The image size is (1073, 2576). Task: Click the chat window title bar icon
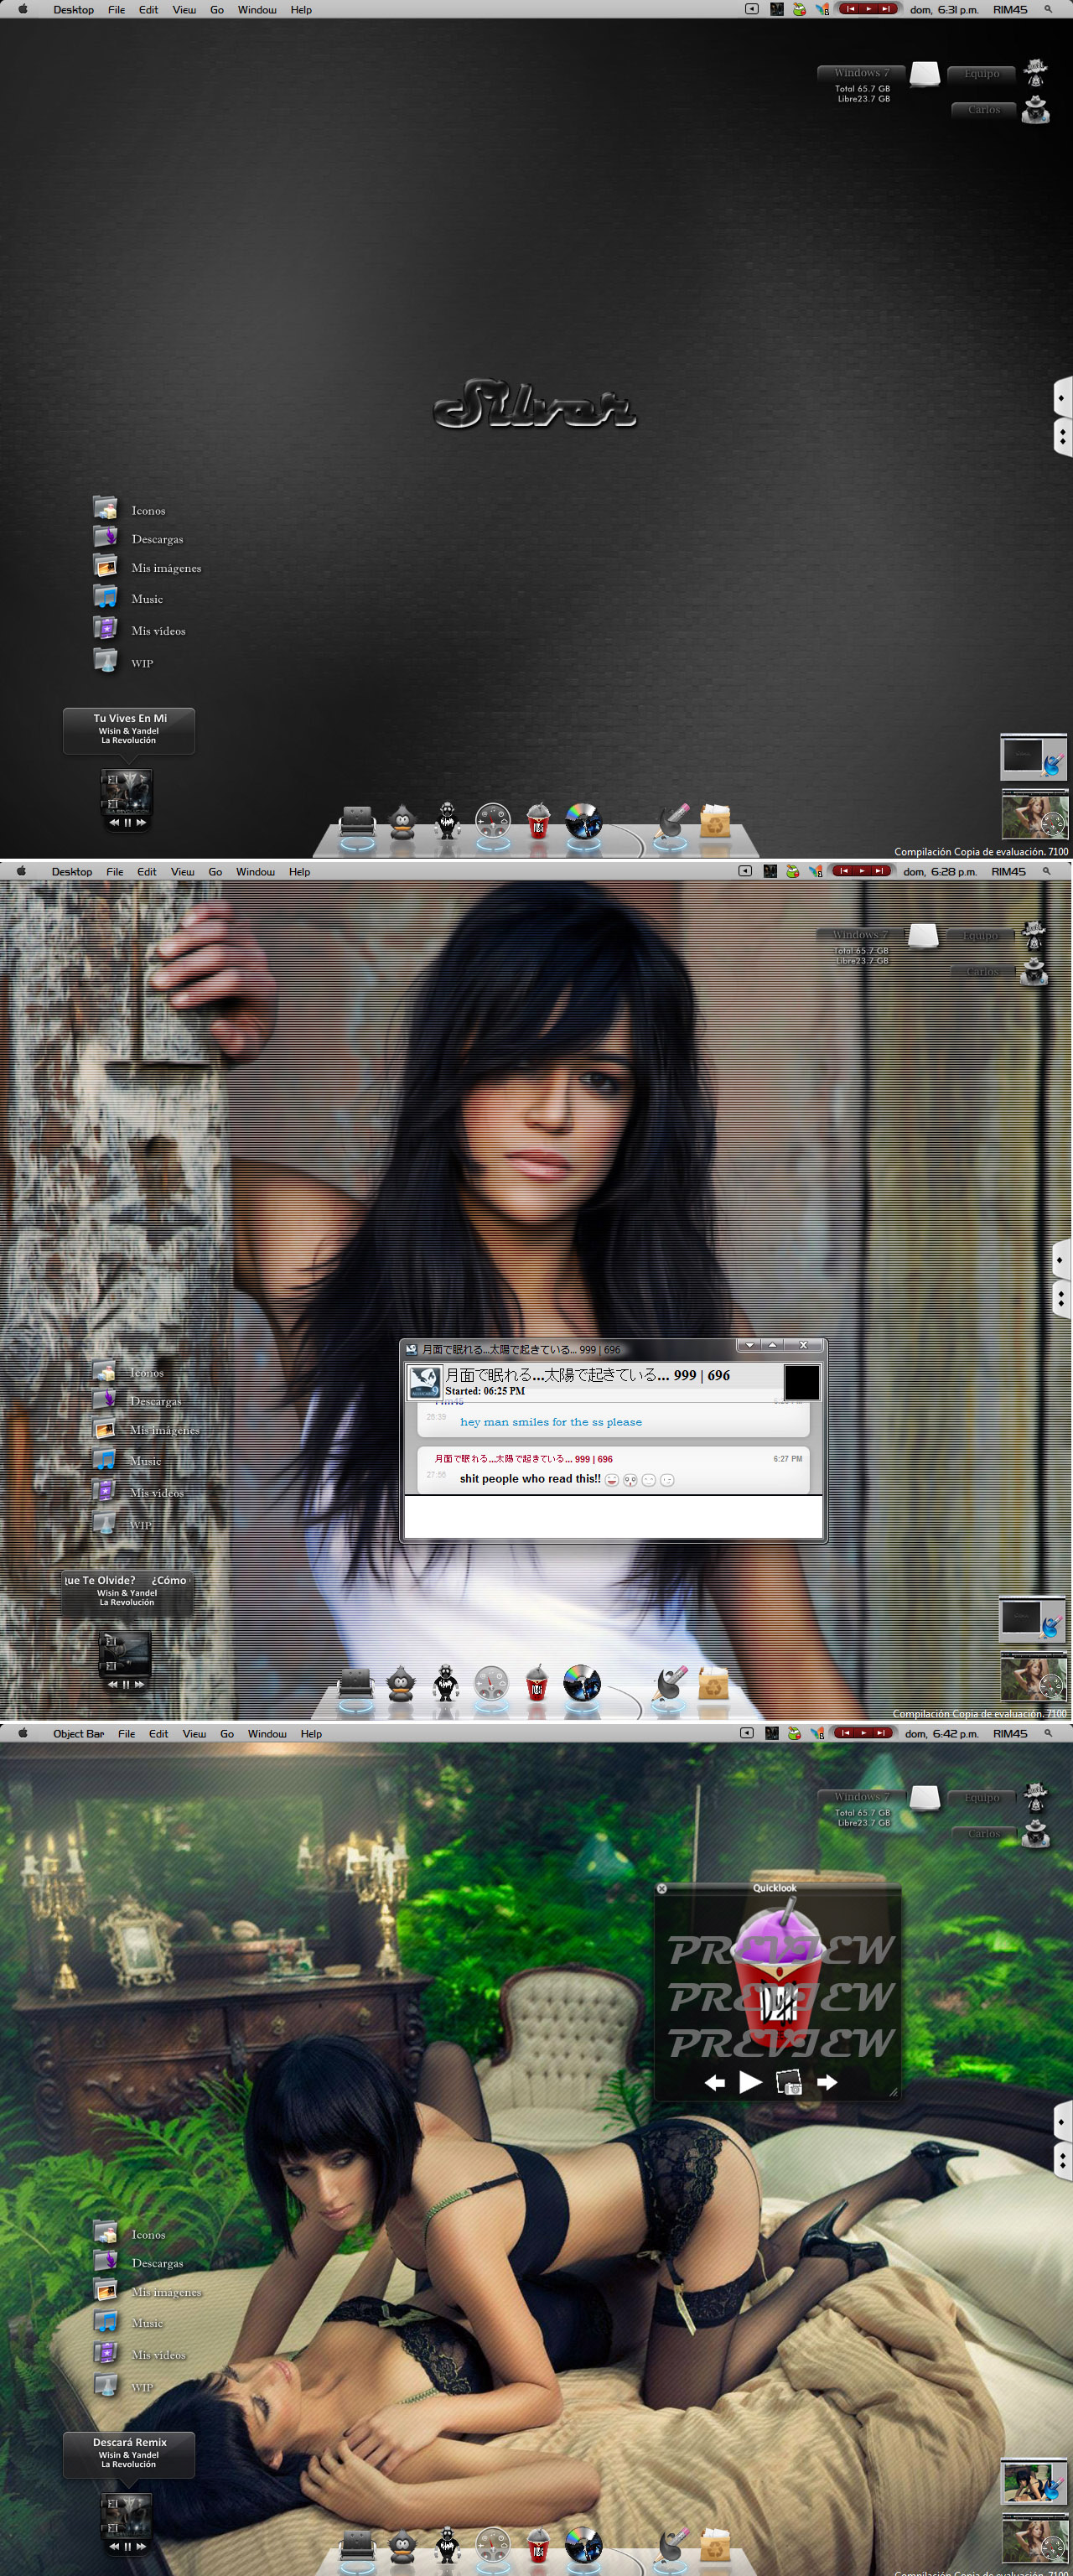411,1349
